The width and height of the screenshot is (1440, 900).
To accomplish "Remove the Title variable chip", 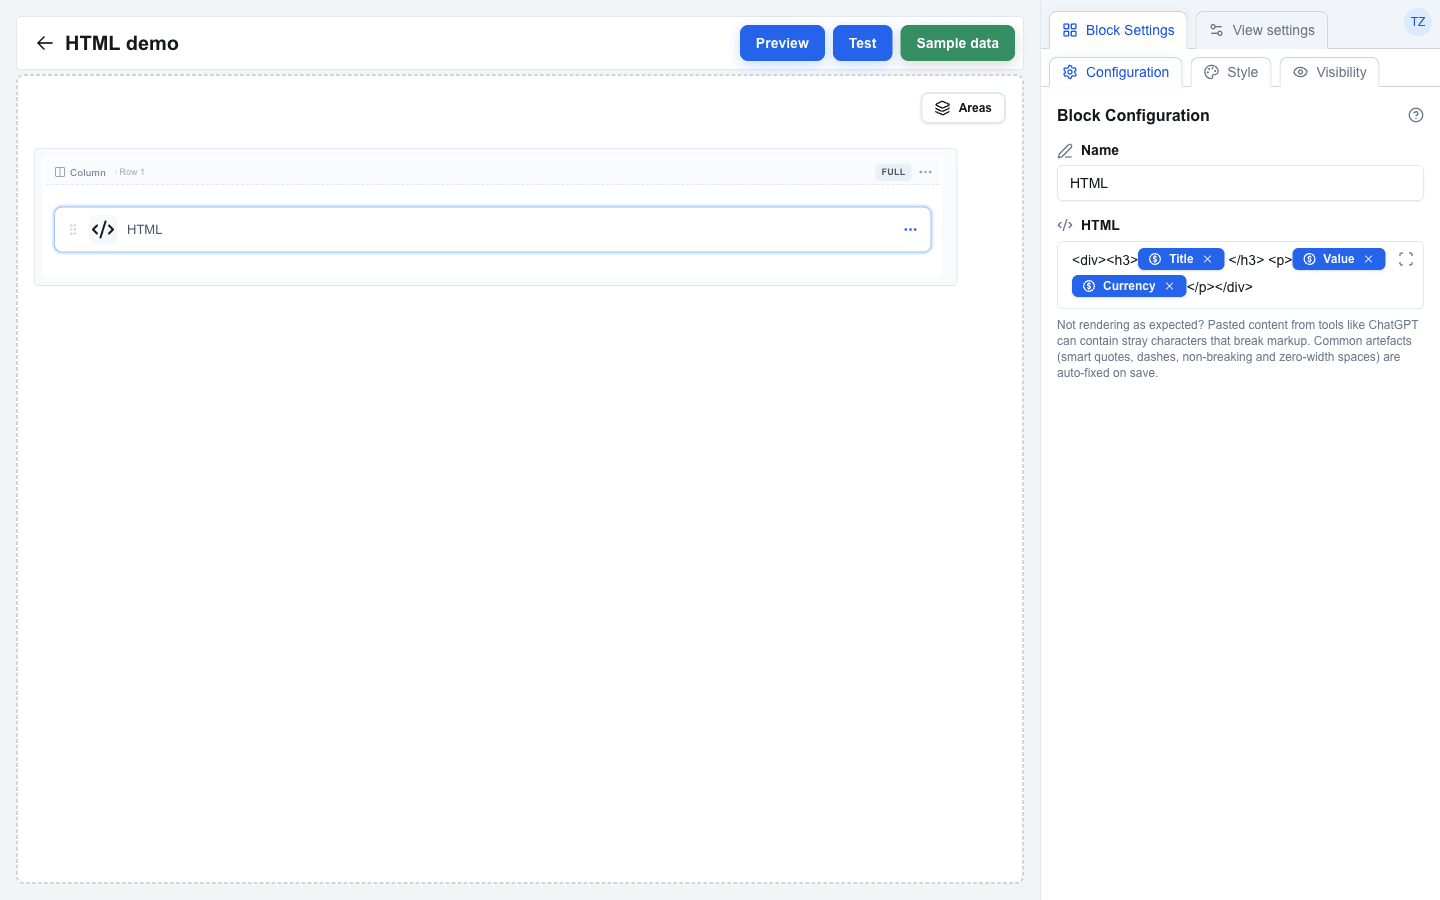I will [1208, 259].
